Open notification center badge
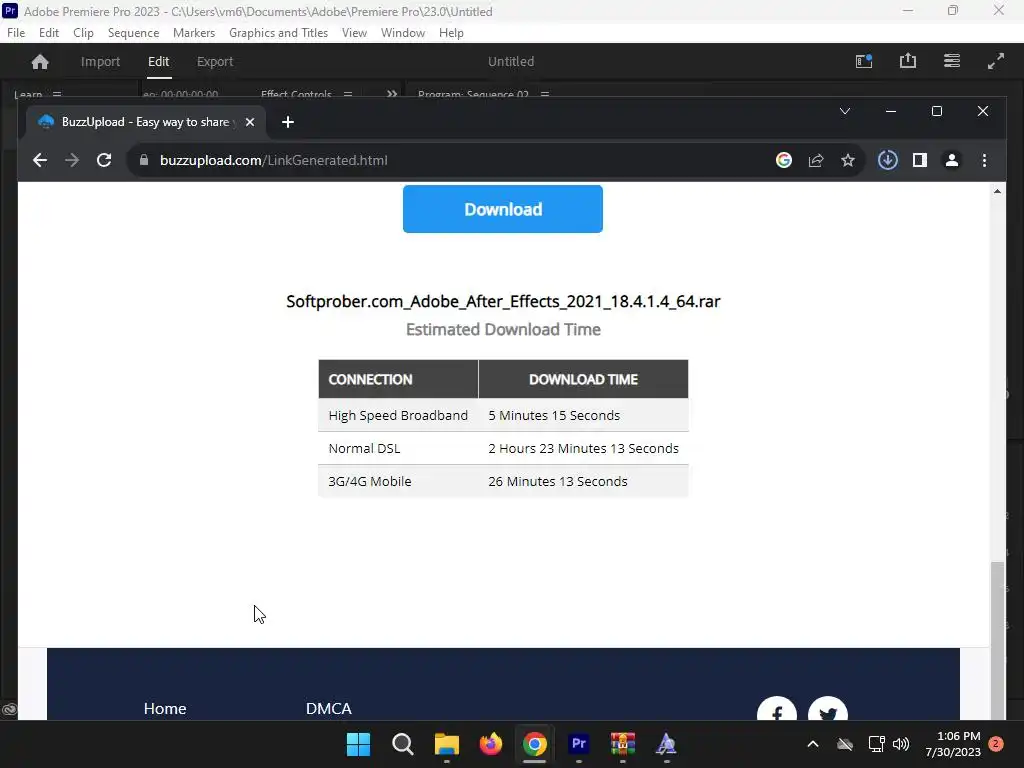The image size is (1024, 768). click(995, 744)
